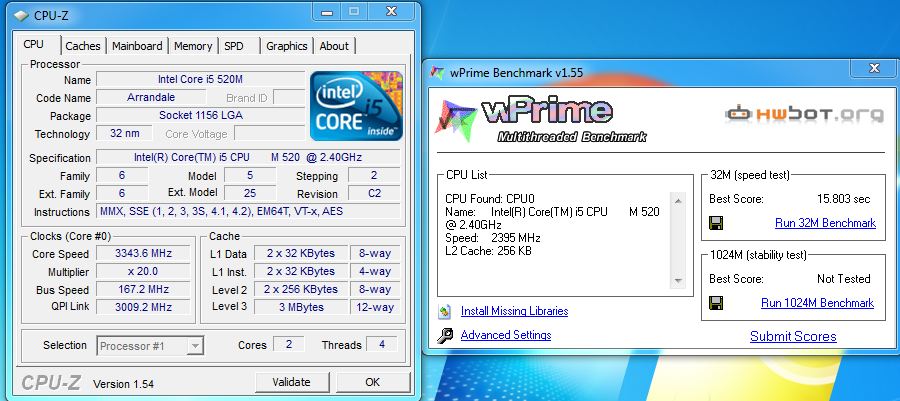Close the wPrime Benchmark window
The width and height of the screenshot is (900, 401).
pyautogui.click(x=874, y=69)
